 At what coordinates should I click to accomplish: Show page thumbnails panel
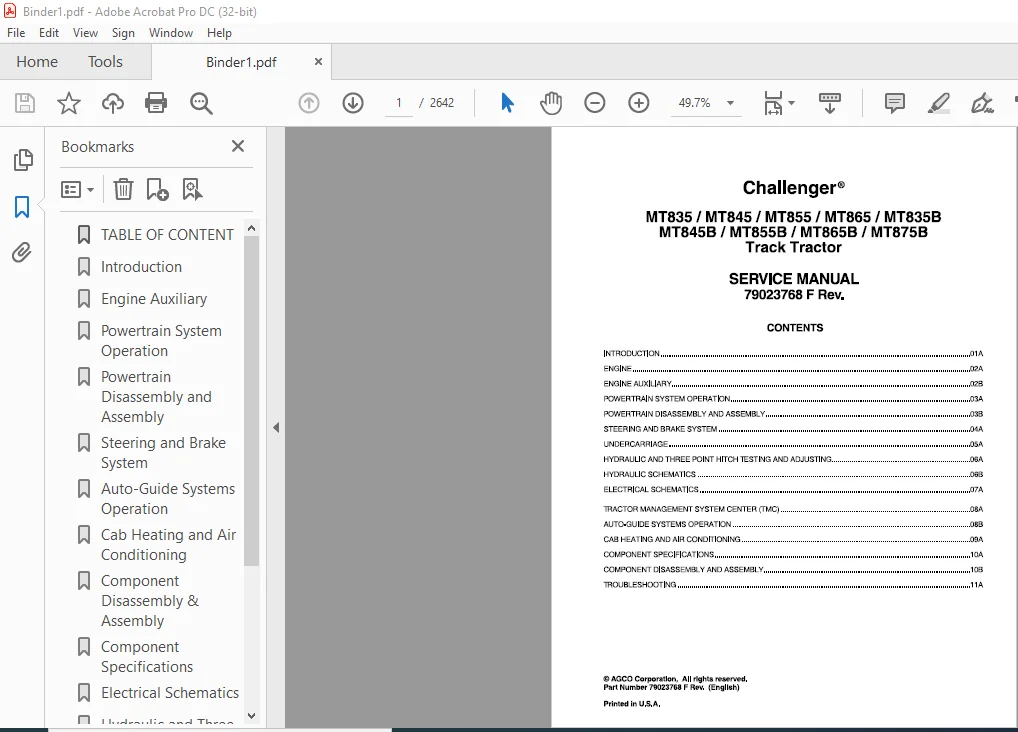click(x=23, y=160)
